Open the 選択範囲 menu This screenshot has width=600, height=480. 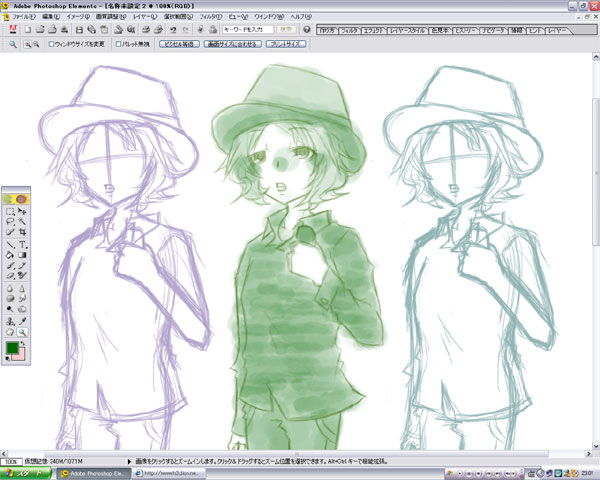tap(178, 17)
